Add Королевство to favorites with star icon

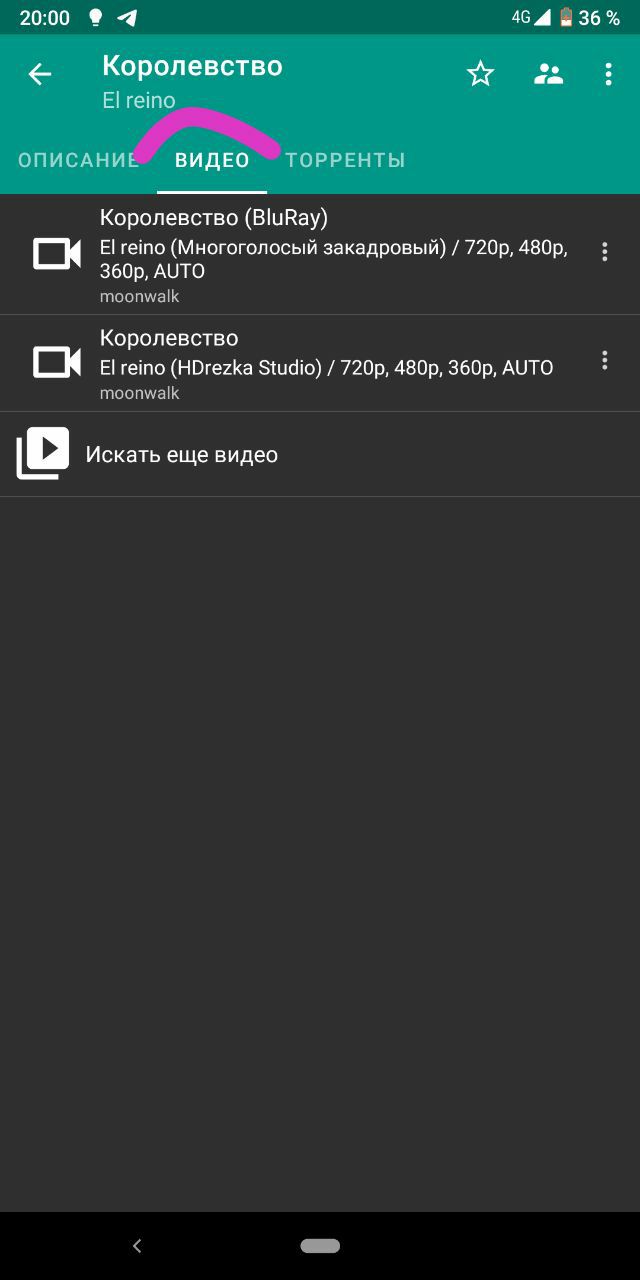click(x=481, y=74)
